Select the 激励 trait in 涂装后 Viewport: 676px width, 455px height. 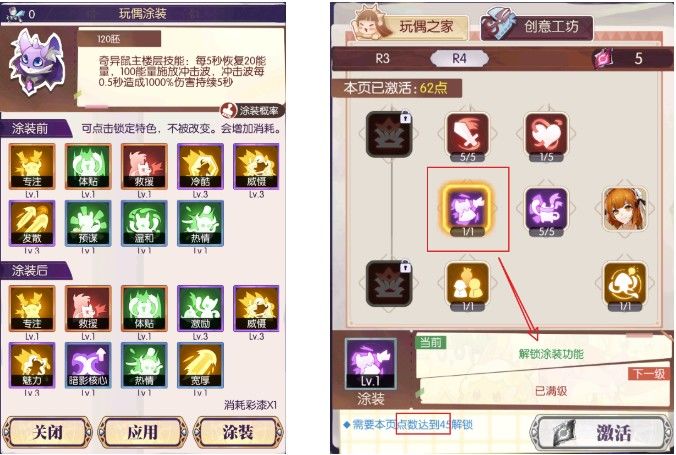click(x=200, y=308)
